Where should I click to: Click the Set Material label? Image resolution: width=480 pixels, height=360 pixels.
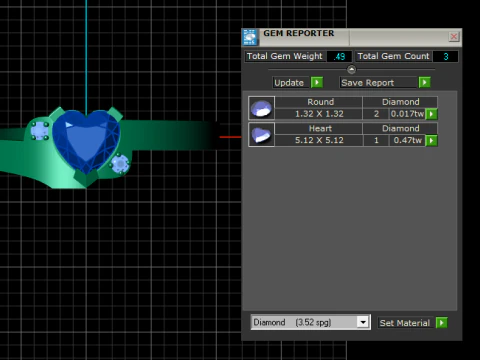pyautogui.click(x=405, y=323)
